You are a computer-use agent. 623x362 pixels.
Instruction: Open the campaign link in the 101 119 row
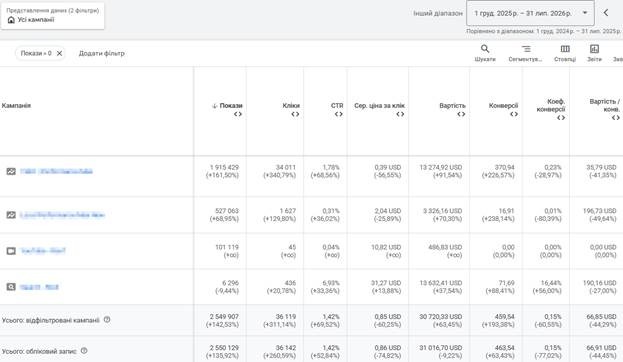coord(43,251)
